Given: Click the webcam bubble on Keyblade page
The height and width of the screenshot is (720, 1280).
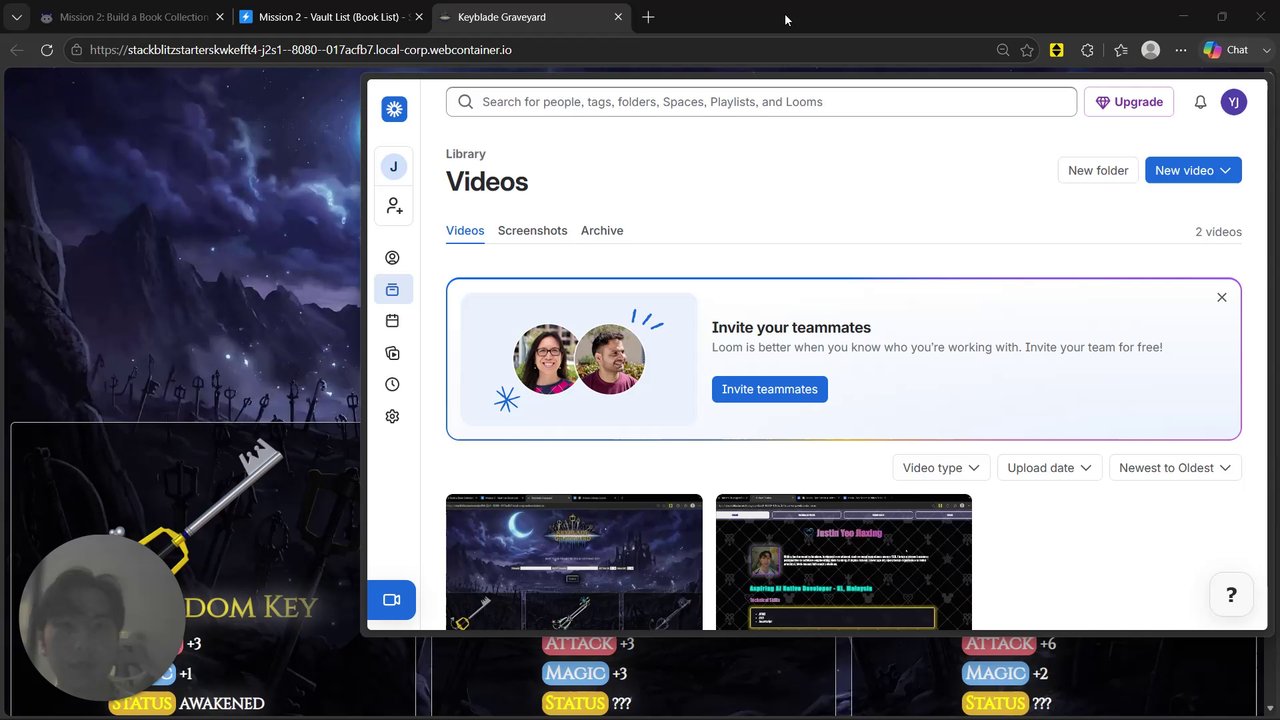Looking at the screenshot, I should 102,618.
